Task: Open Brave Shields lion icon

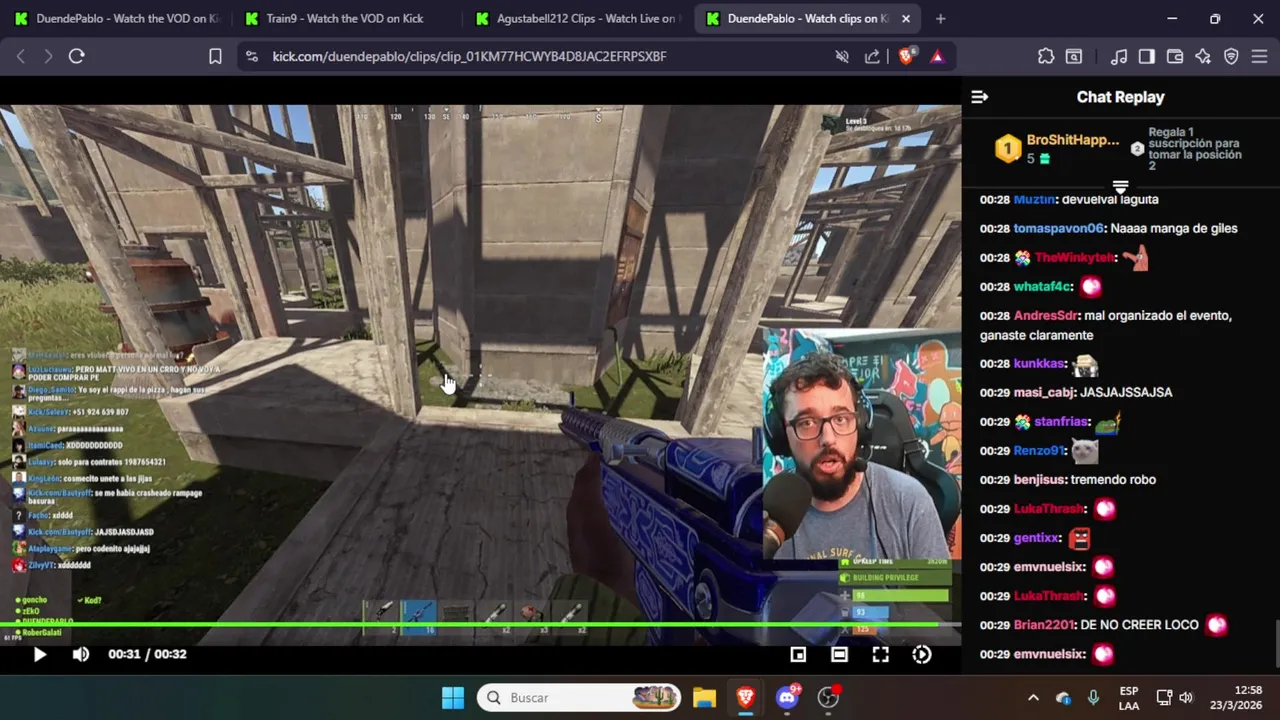Action: pyautogui.click(x=906, y=56)
